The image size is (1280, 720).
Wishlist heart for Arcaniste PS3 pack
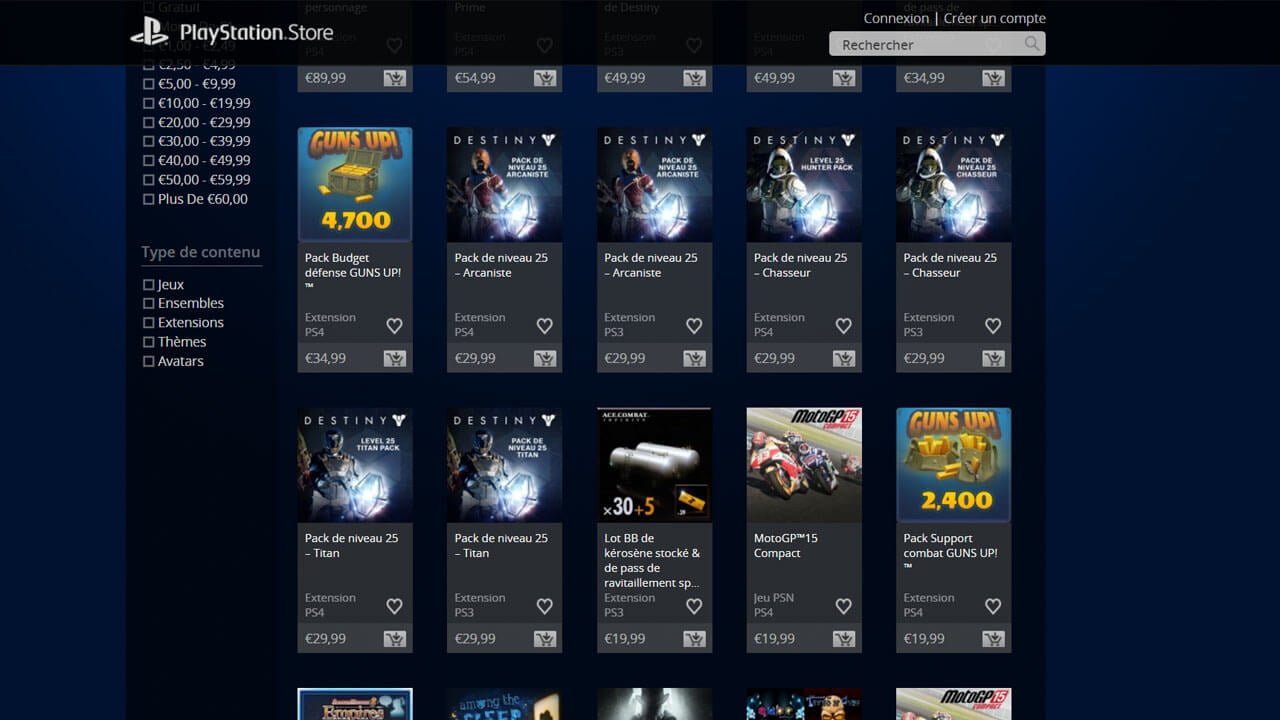(x=694, y=326)
